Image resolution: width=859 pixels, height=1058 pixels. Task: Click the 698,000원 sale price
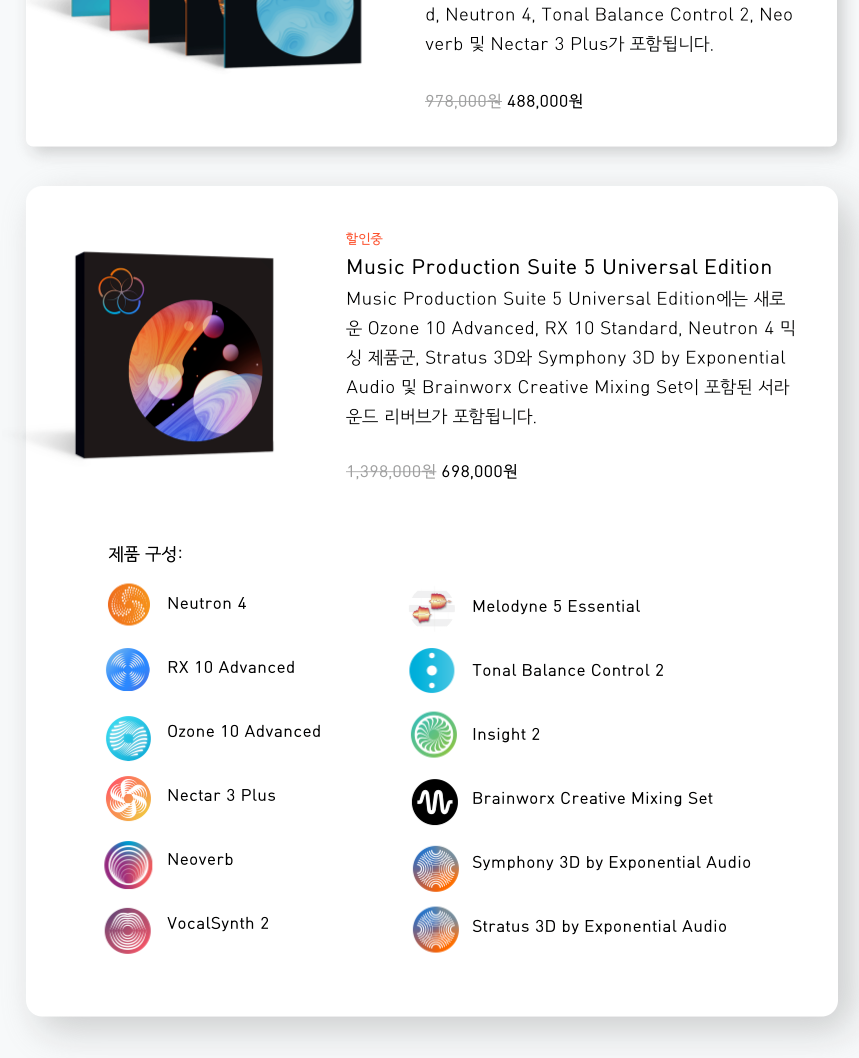(x=479, y=471)
